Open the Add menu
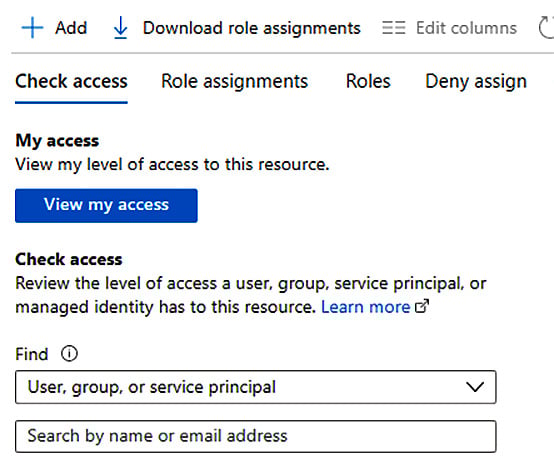 54,28
